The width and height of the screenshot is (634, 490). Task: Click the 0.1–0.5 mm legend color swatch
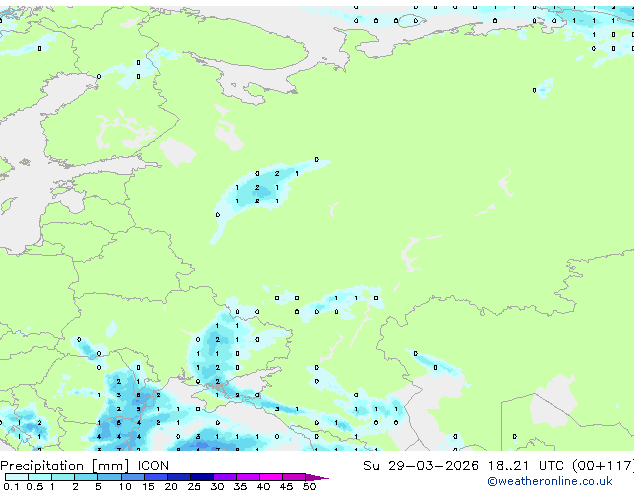coord(17,477)
